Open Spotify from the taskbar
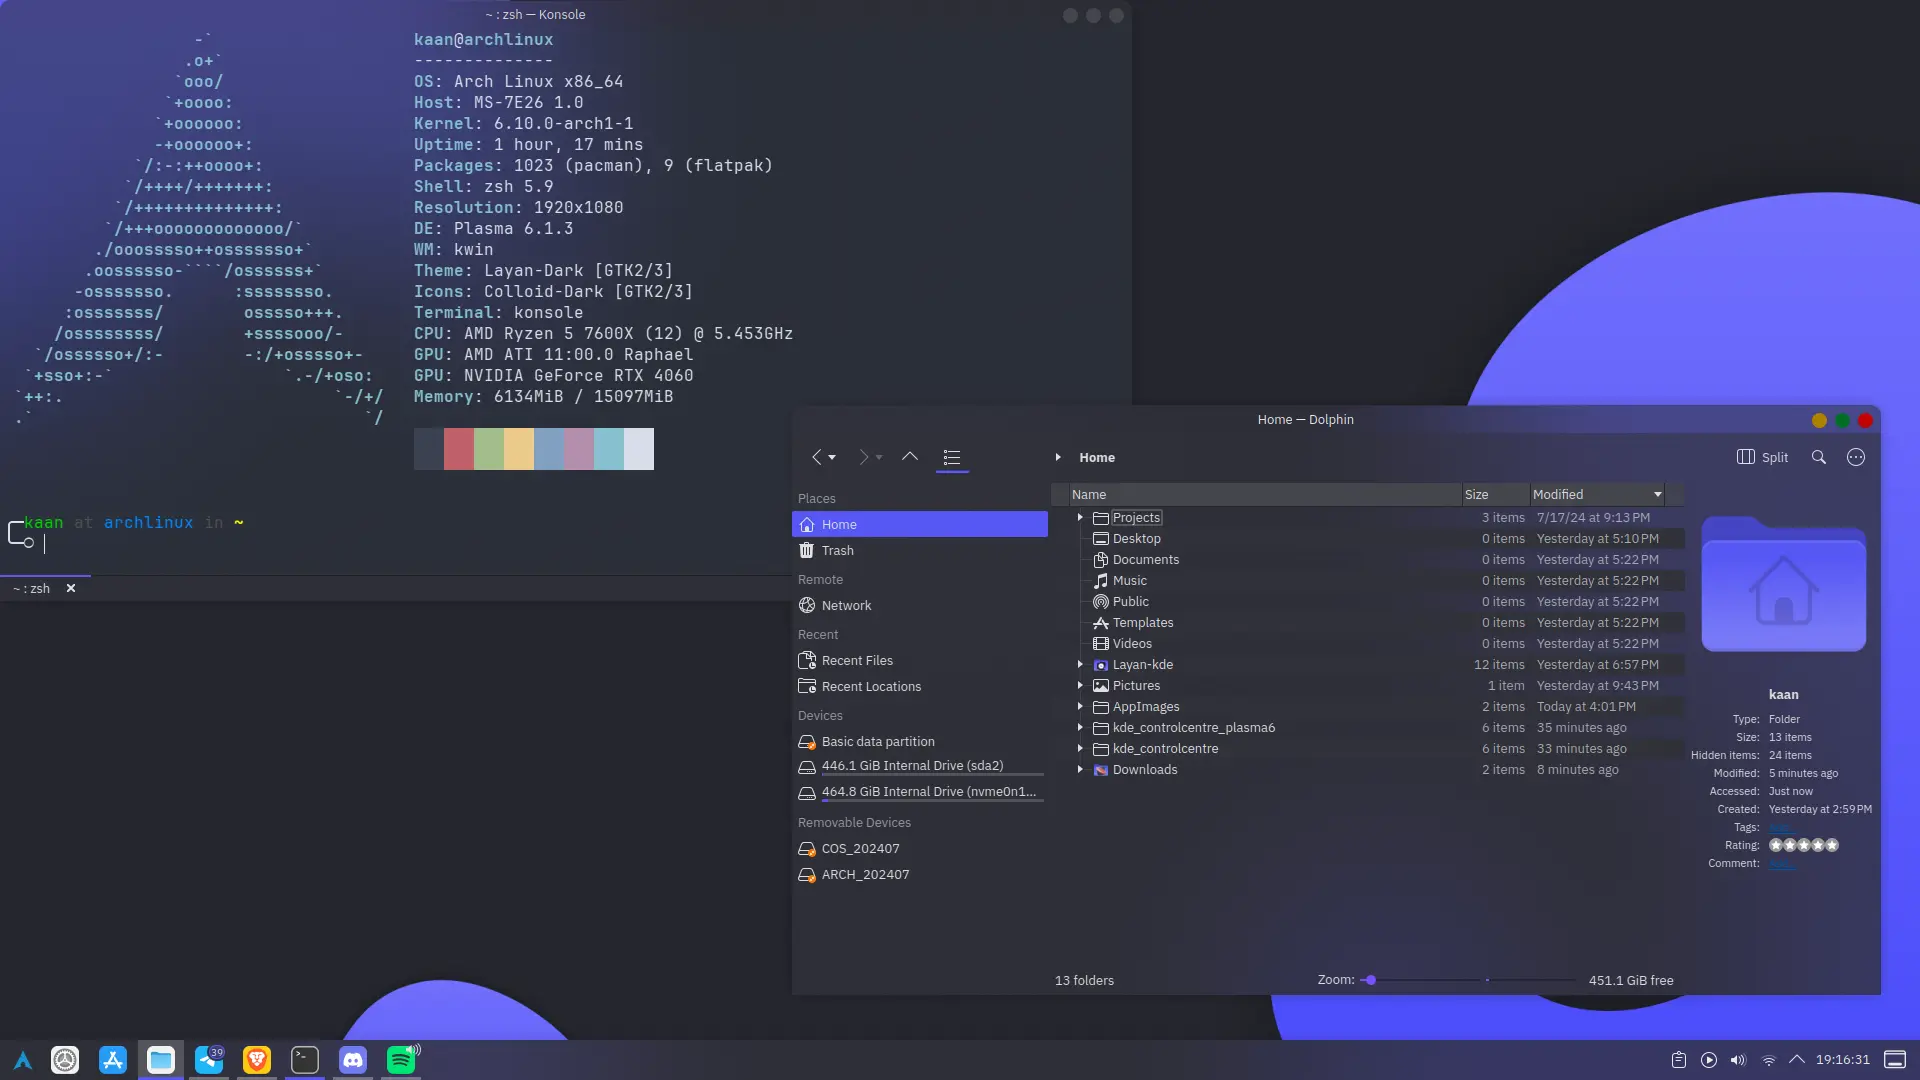 401,1060
